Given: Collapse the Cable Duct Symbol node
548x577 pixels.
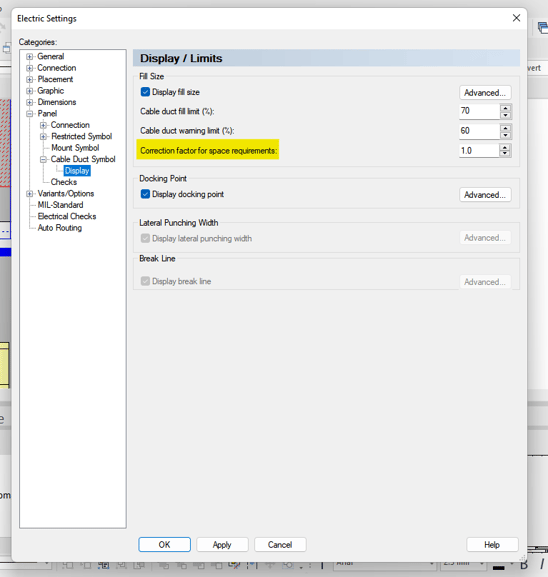Looking at the screenshot, I should tap(43, 159).
